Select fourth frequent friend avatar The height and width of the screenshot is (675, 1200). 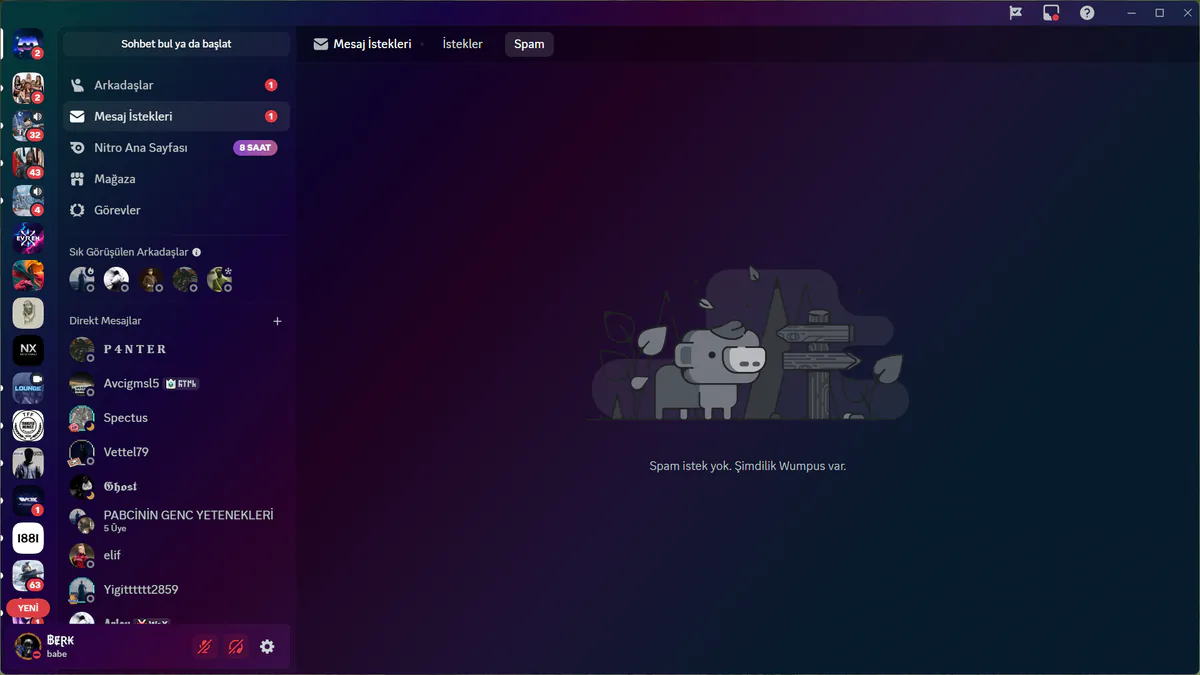click(185, 279)
